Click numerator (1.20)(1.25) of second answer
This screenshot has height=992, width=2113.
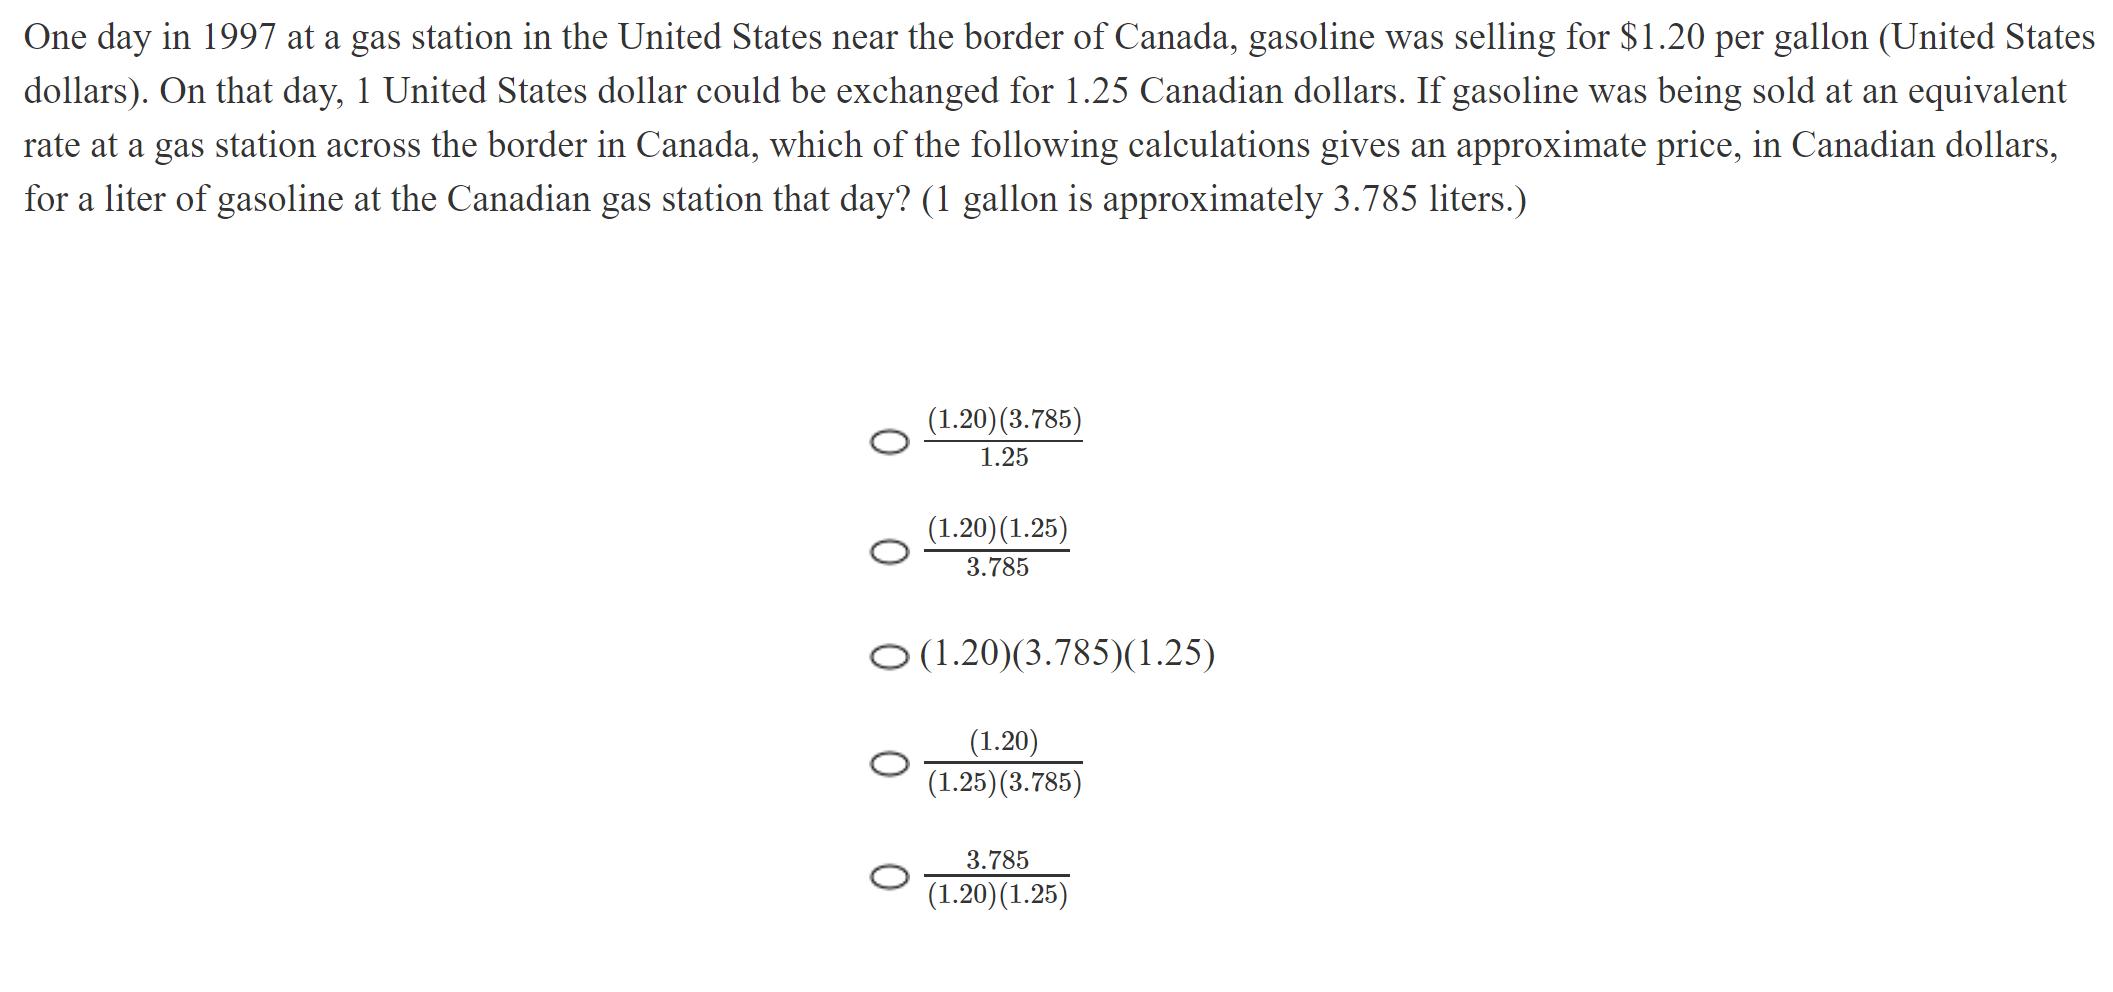997,528
